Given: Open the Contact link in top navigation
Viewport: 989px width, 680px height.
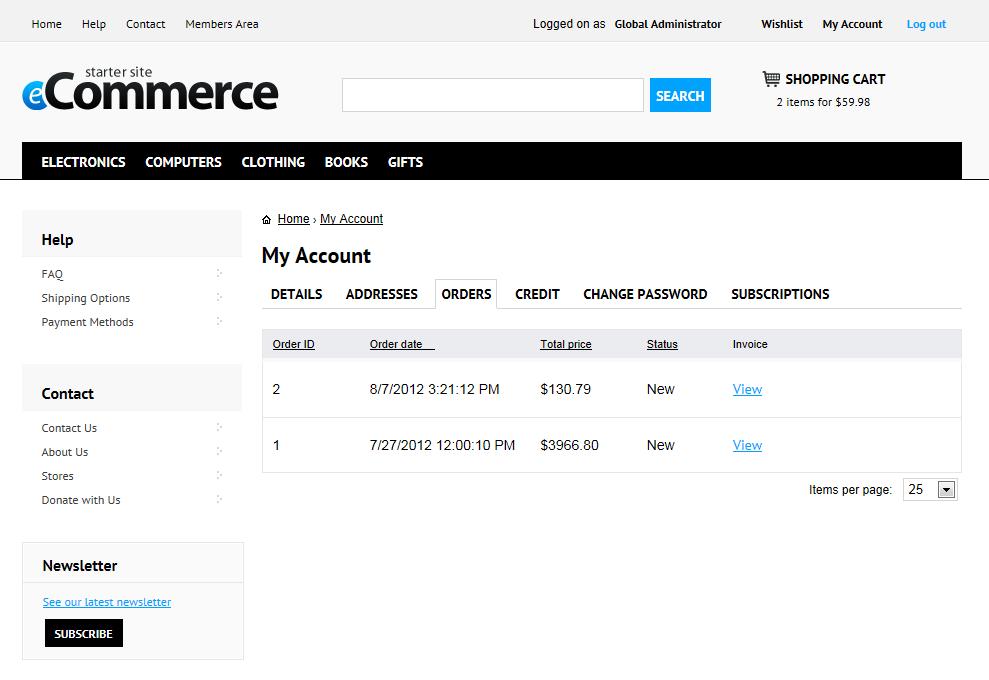Looking at the screenshot, I should (146, 24).
